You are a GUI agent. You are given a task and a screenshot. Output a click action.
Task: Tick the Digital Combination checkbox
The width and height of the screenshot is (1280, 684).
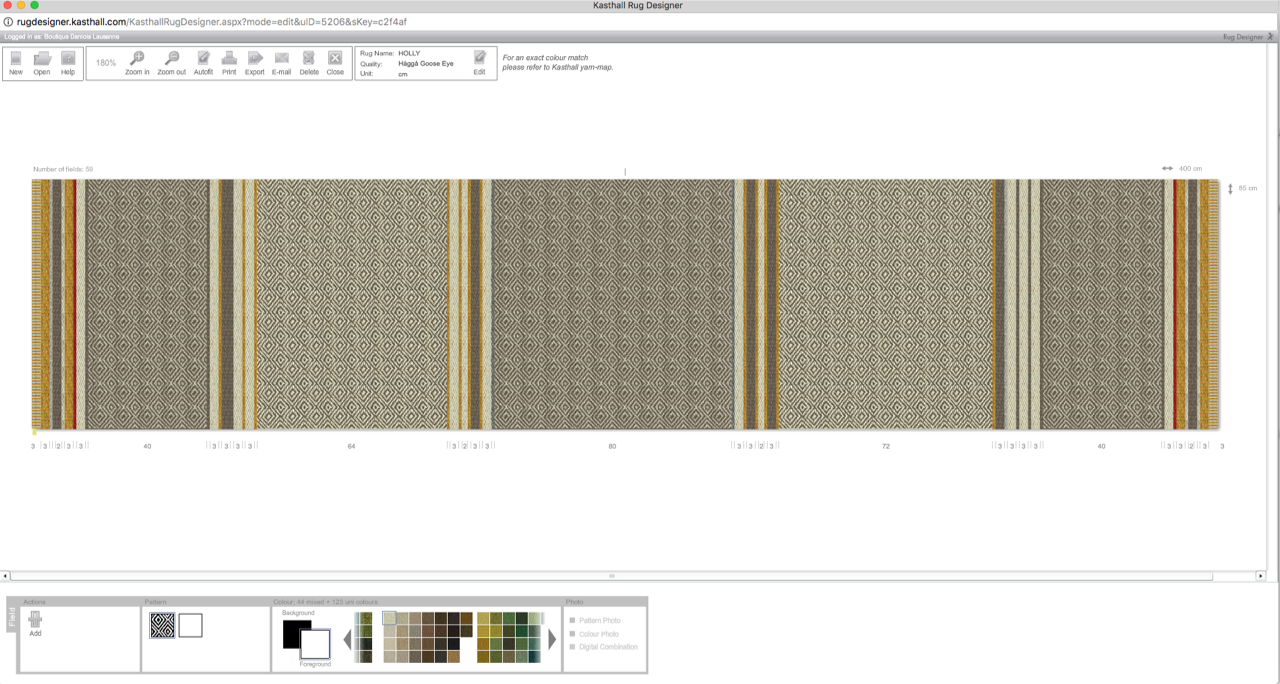(572, 647)
